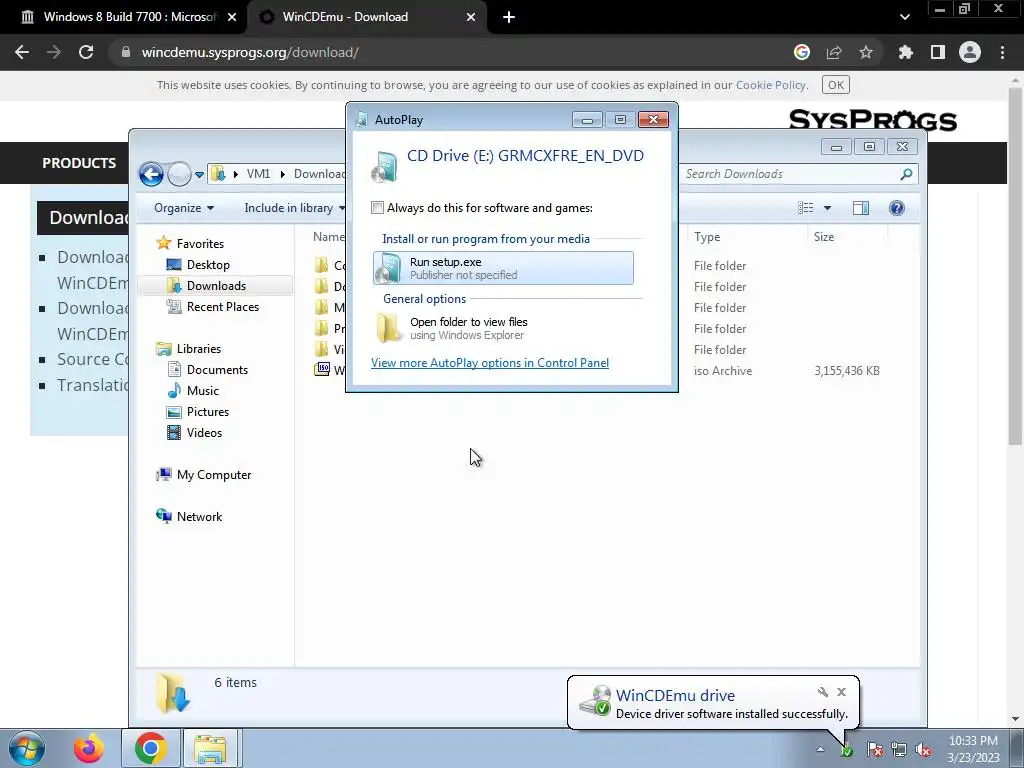
Task: Click volume muted tray icon
Action: [923, 750]
